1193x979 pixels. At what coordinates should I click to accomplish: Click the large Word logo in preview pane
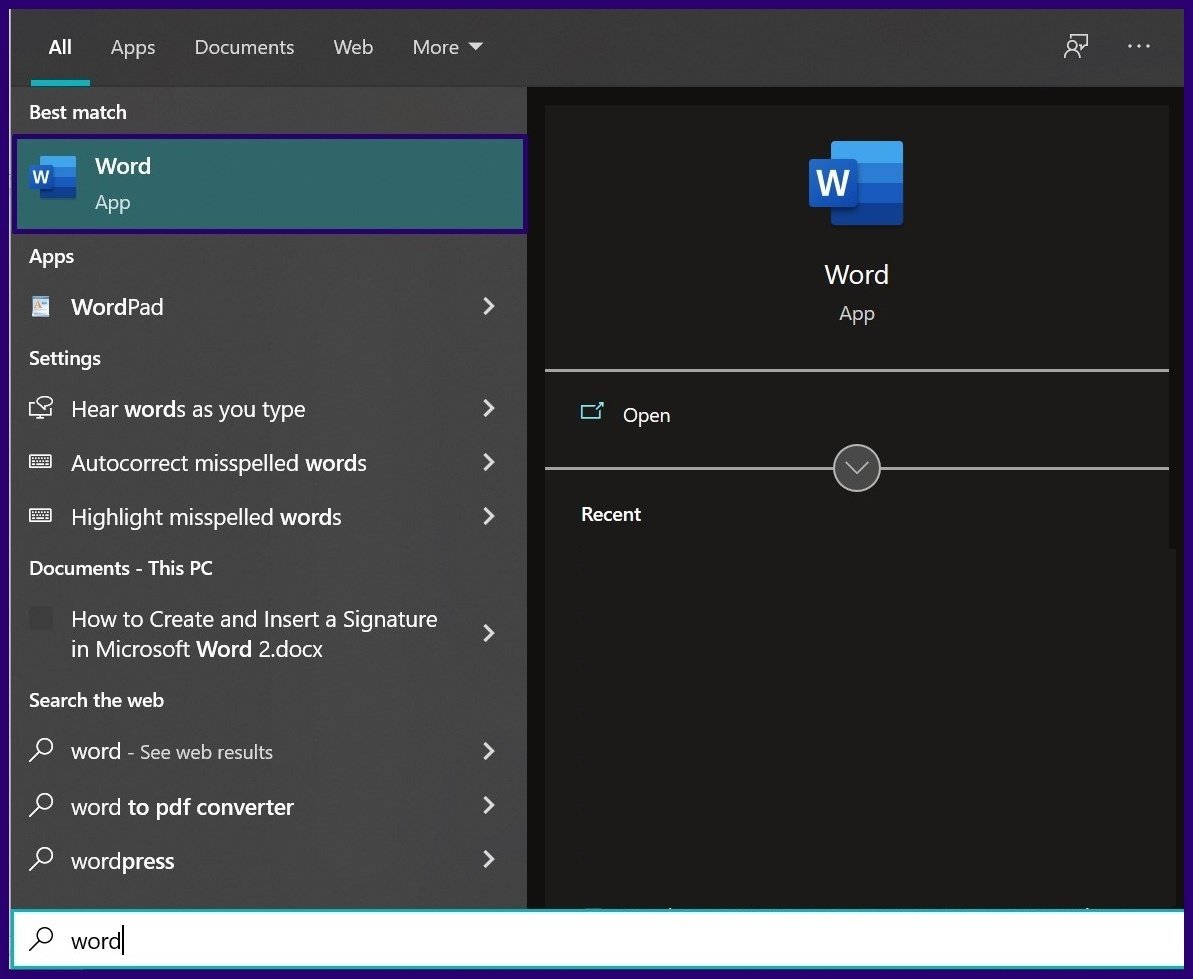856,183
